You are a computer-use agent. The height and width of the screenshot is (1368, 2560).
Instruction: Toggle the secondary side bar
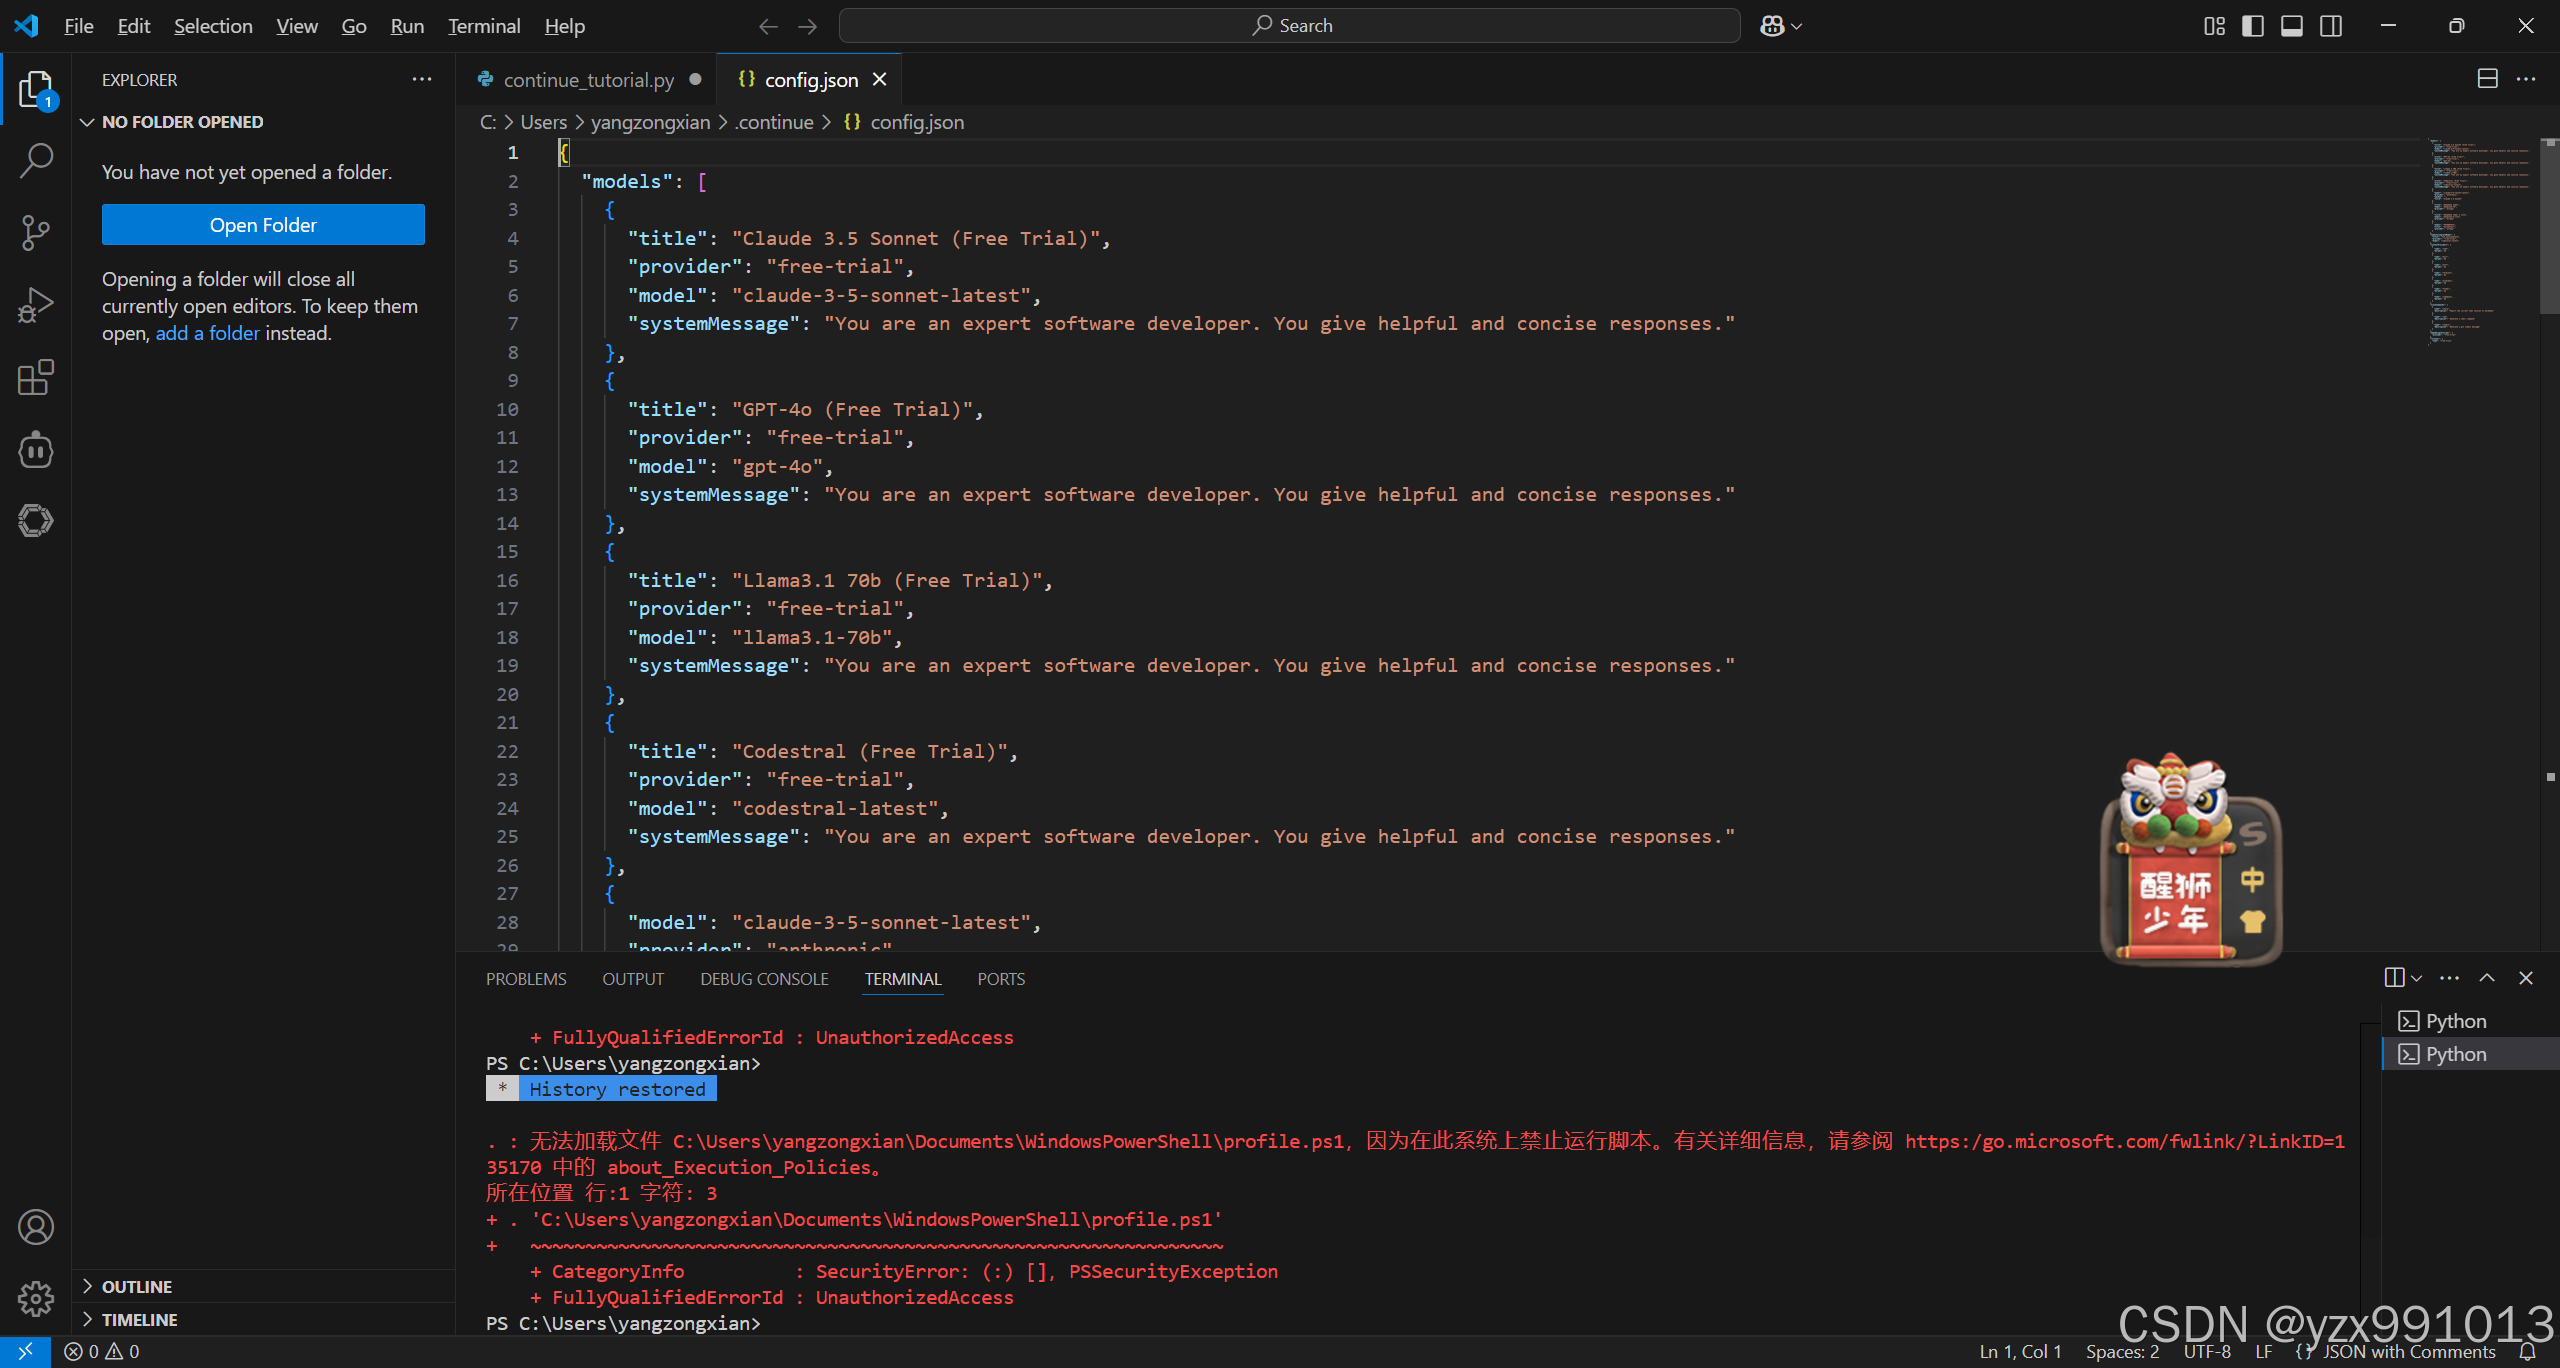point(2331,25)
